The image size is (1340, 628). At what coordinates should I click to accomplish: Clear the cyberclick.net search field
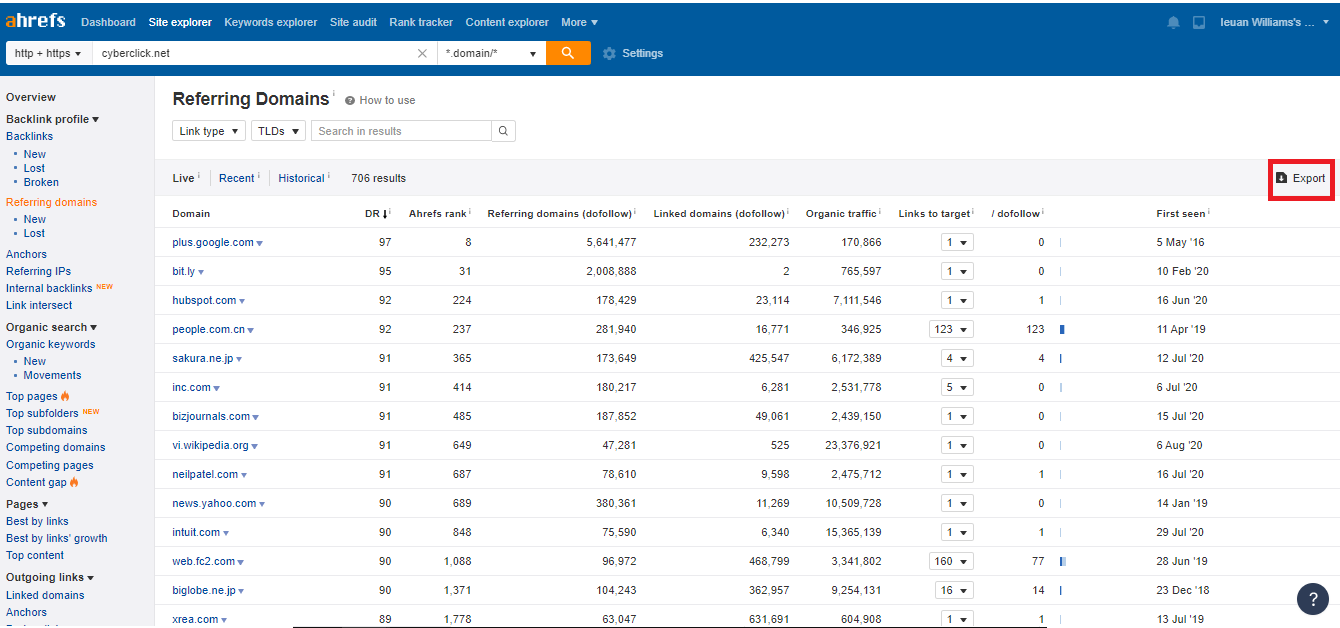pos(422,53)
